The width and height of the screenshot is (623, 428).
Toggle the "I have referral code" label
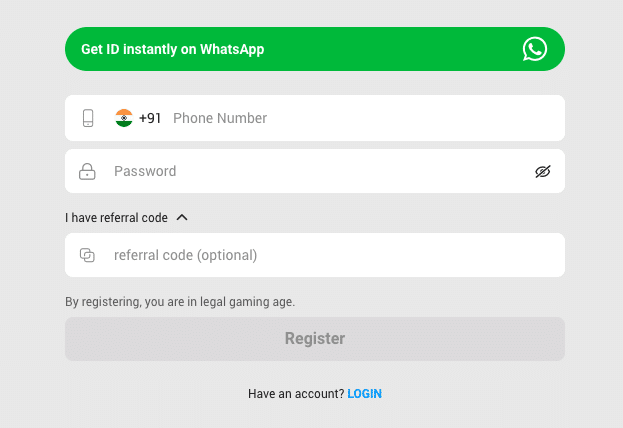point(118,217)
